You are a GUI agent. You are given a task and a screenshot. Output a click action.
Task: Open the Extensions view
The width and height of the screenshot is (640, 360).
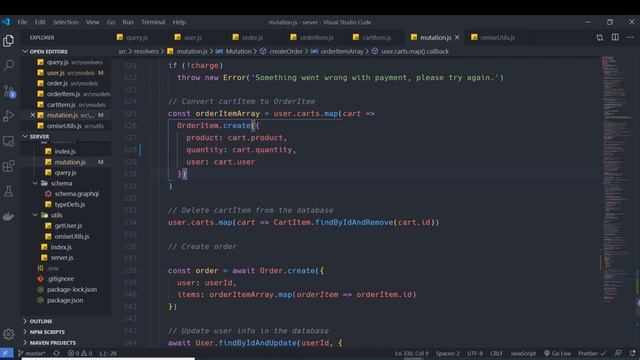[x=9, y=166]
